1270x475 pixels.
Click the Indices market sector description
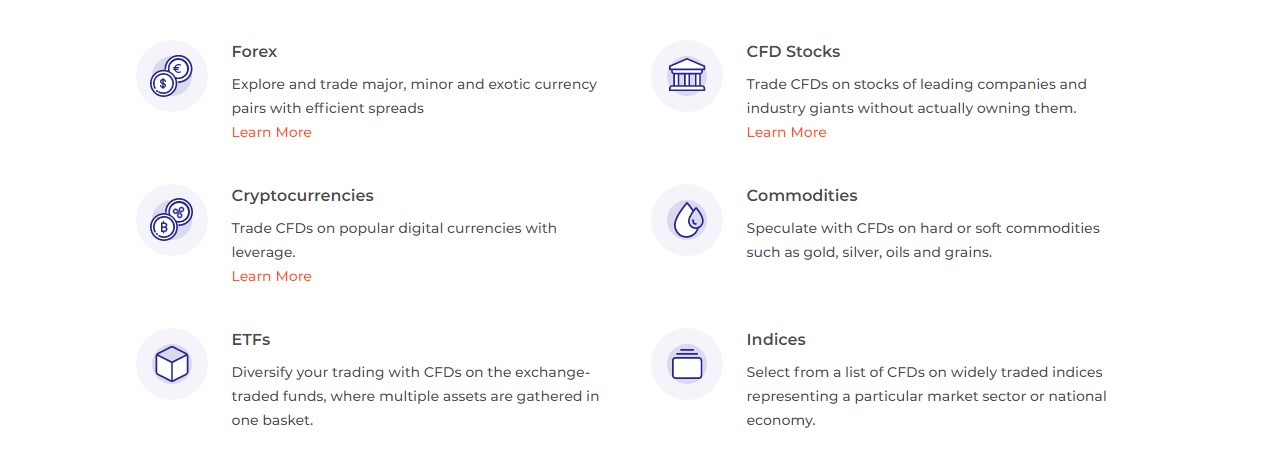tap(926, 396)
